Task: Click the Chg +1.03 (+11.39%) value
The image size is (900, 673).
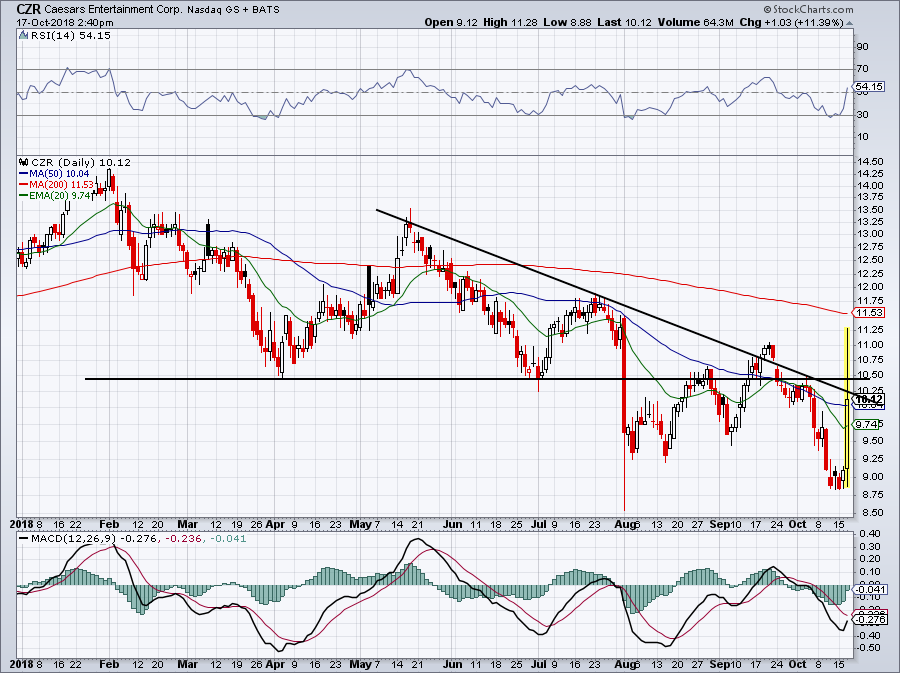Action: pyautogui.click(x=792, y=22)
